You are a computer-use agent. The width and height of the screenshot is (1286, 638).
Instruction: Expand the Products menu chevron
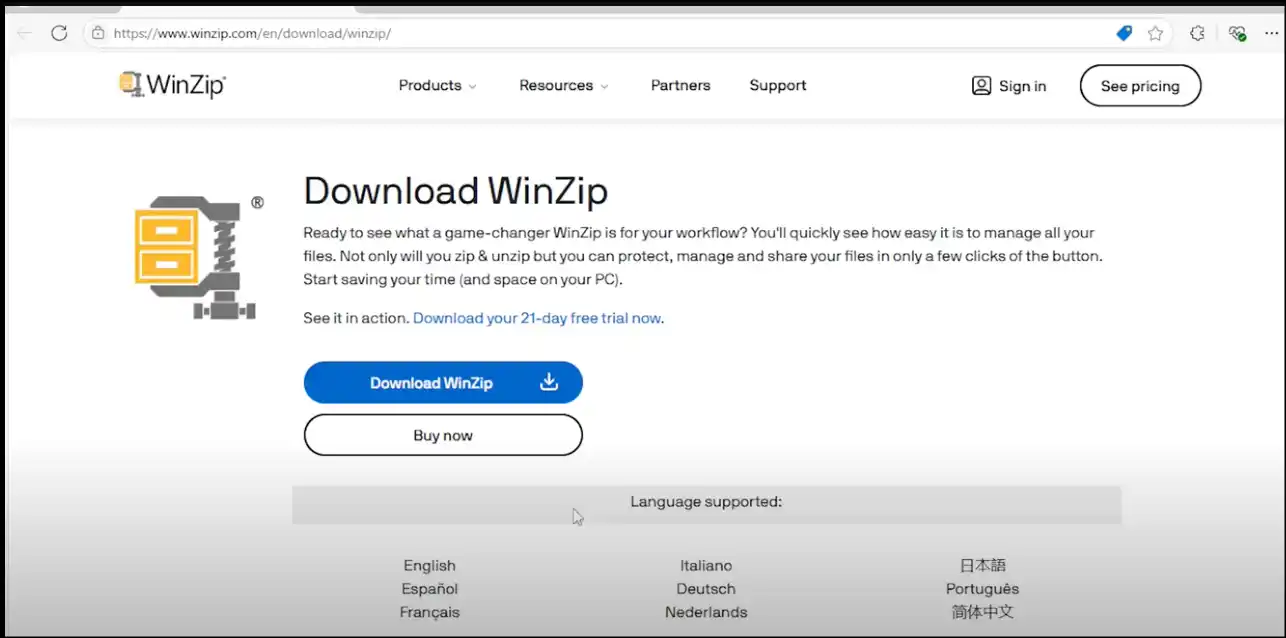pos(472,87)
